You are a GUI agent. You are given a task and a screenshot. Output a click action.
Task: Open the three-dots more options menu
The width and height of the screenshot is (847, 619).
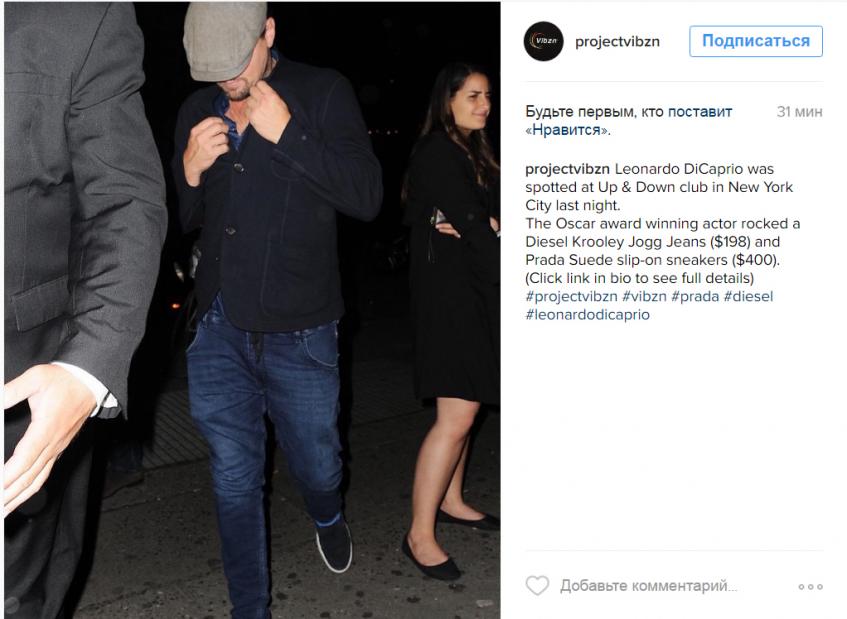[x=810, y=587]
